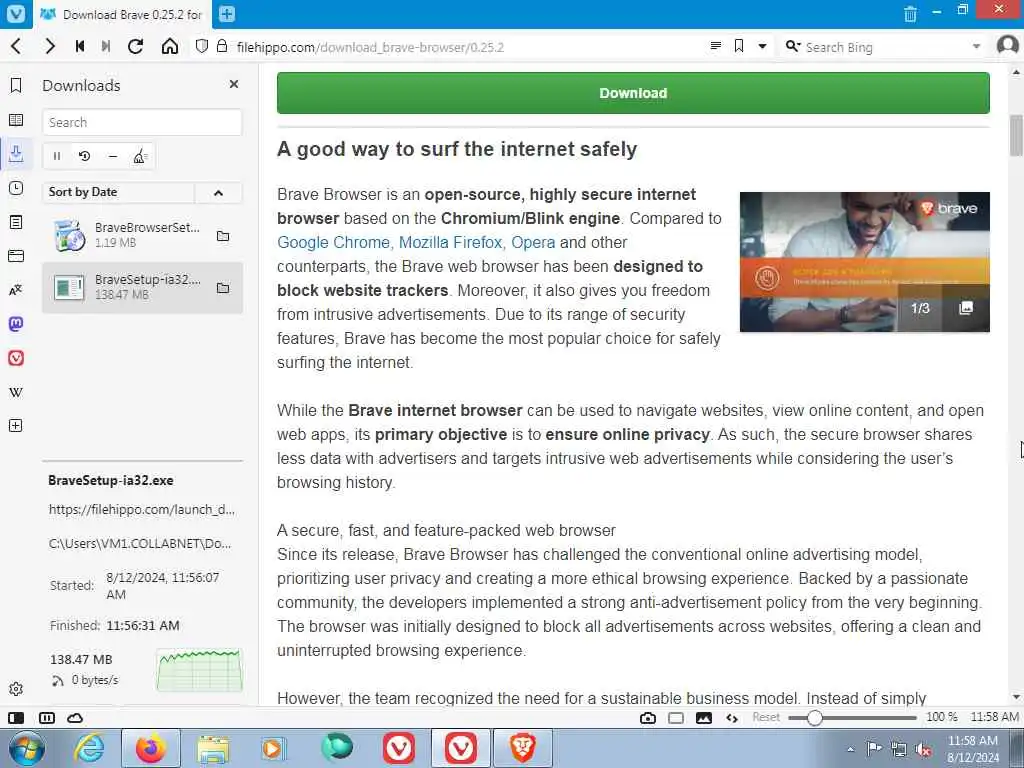Open the Window panel

(x=16, y=256)
